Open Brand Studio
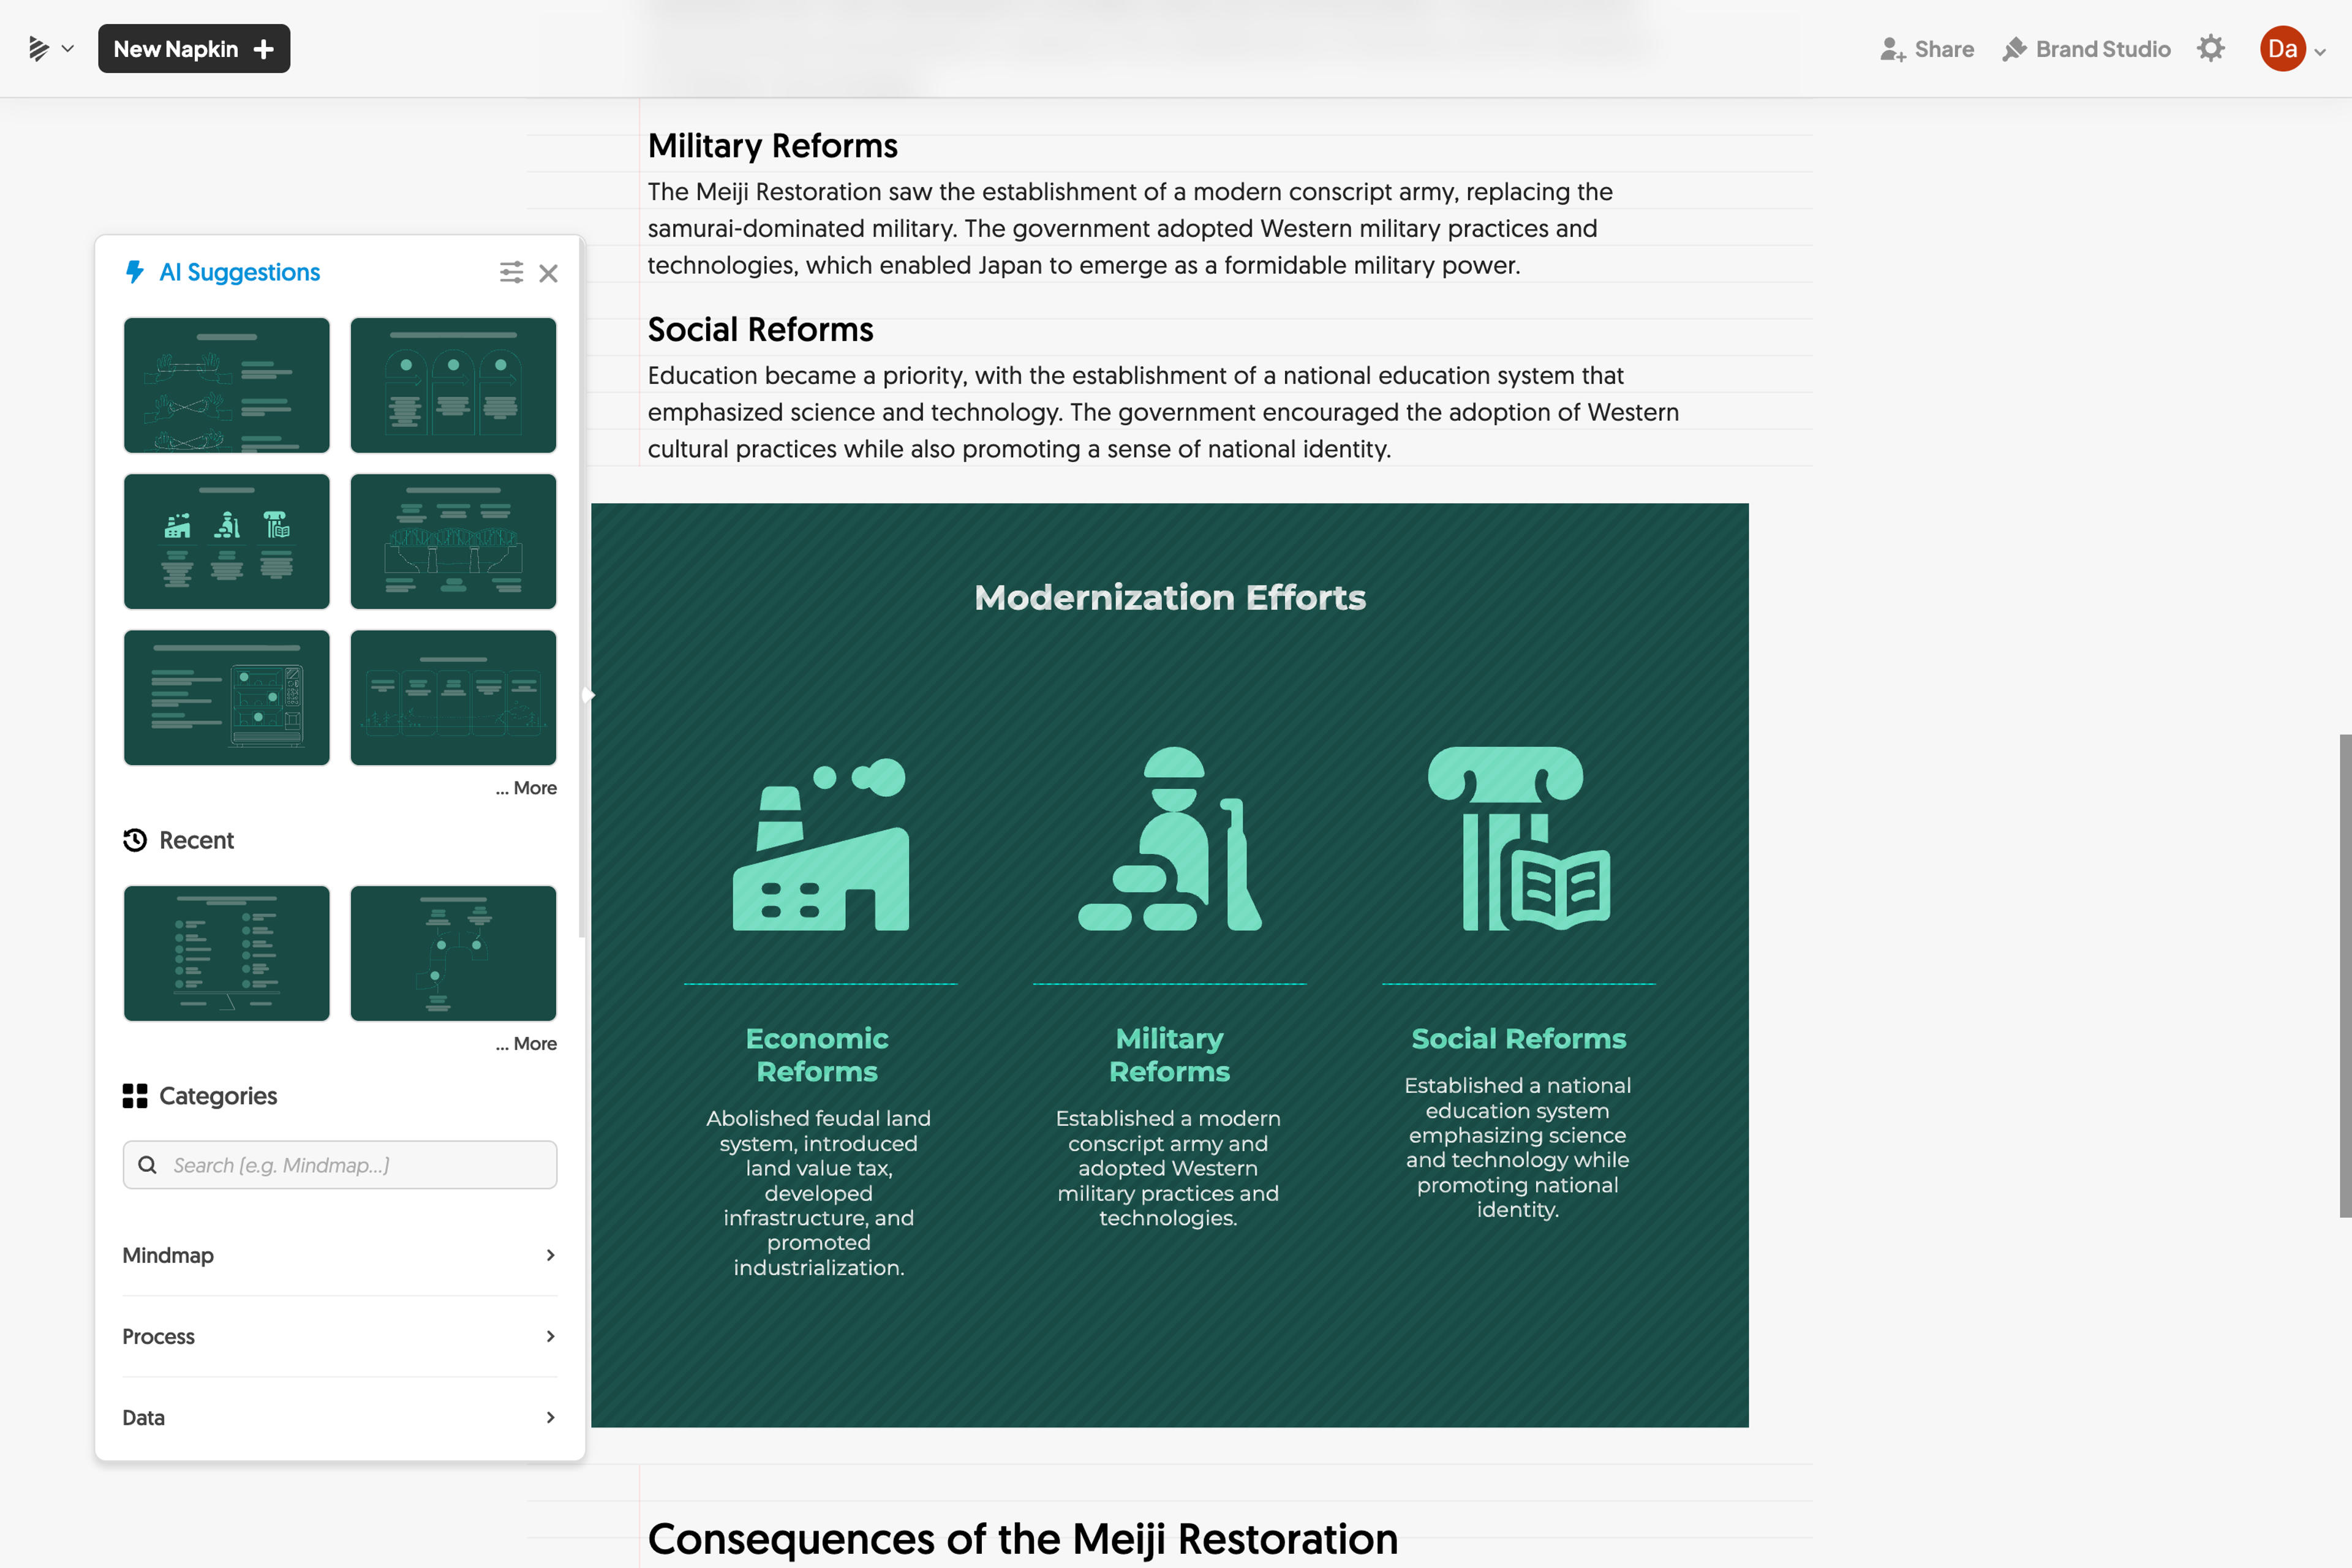The image size is (2352, 1568). [x=2086, y=49]
